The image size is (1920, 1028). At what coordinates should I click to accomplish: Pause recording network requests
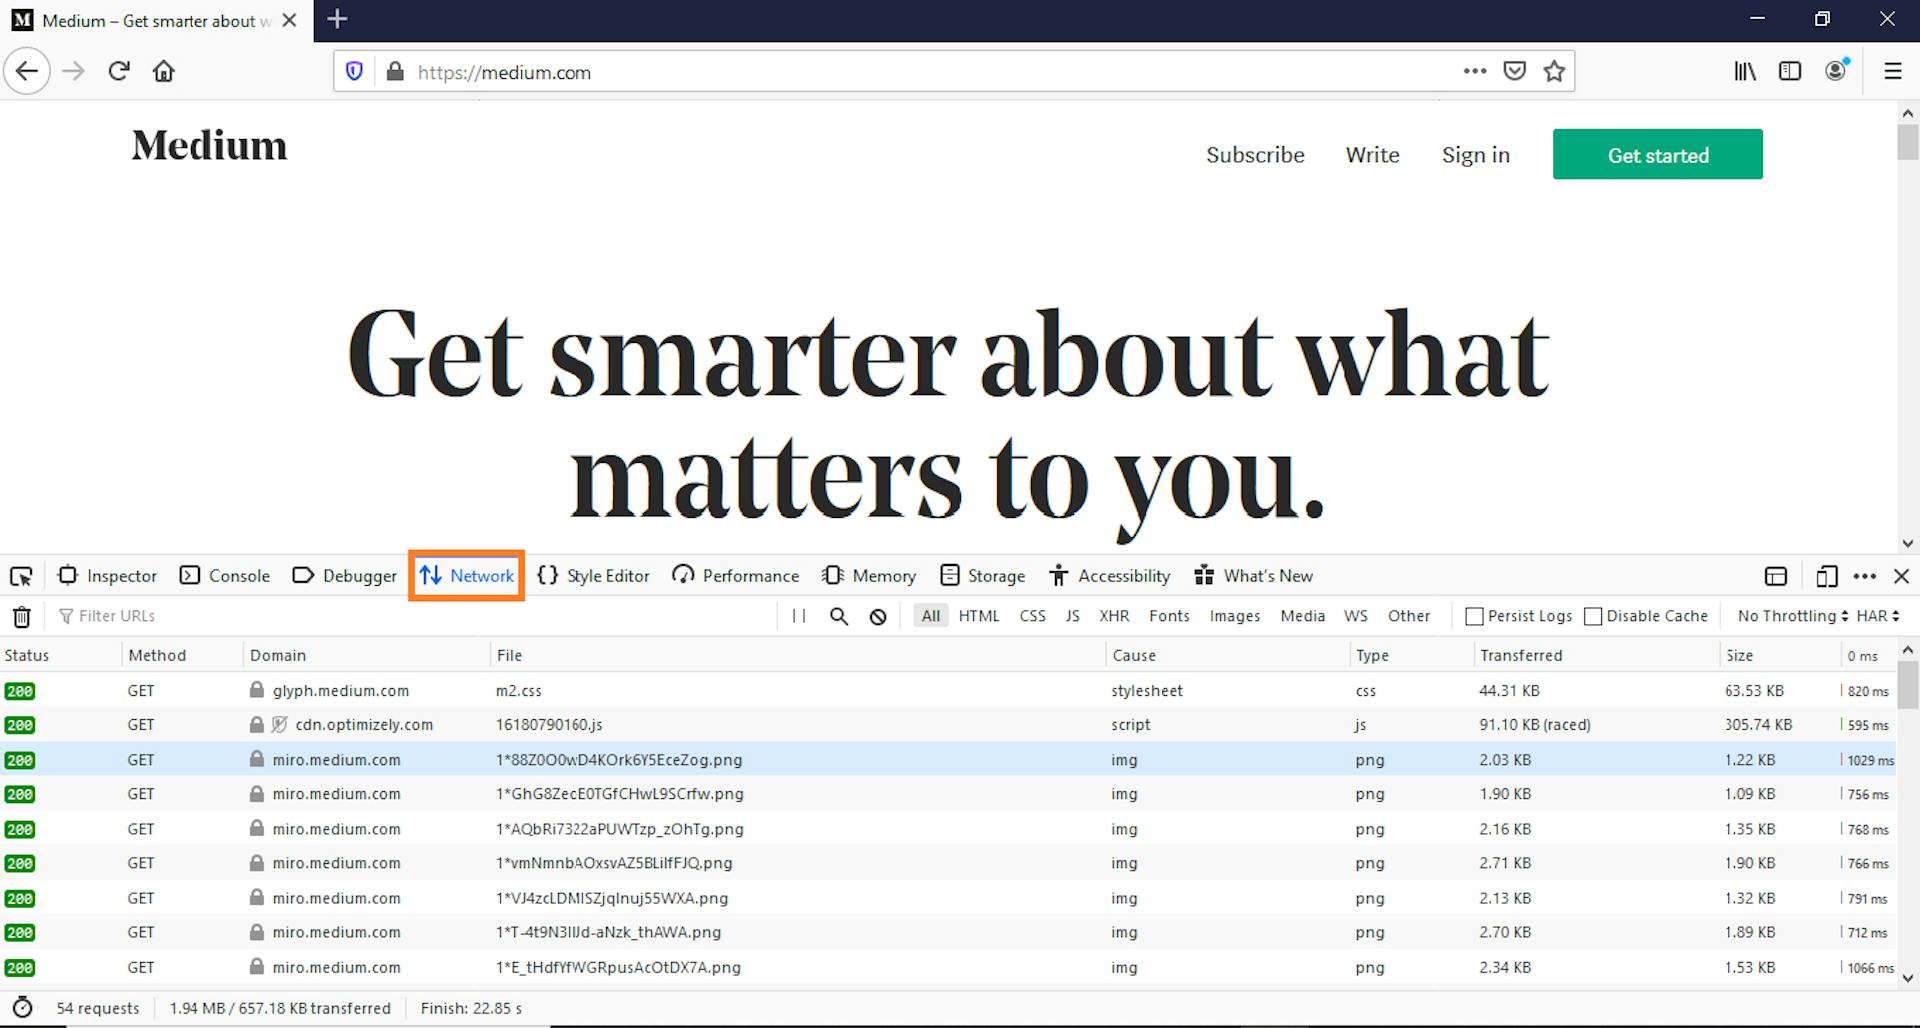click(x=798, y=616)
